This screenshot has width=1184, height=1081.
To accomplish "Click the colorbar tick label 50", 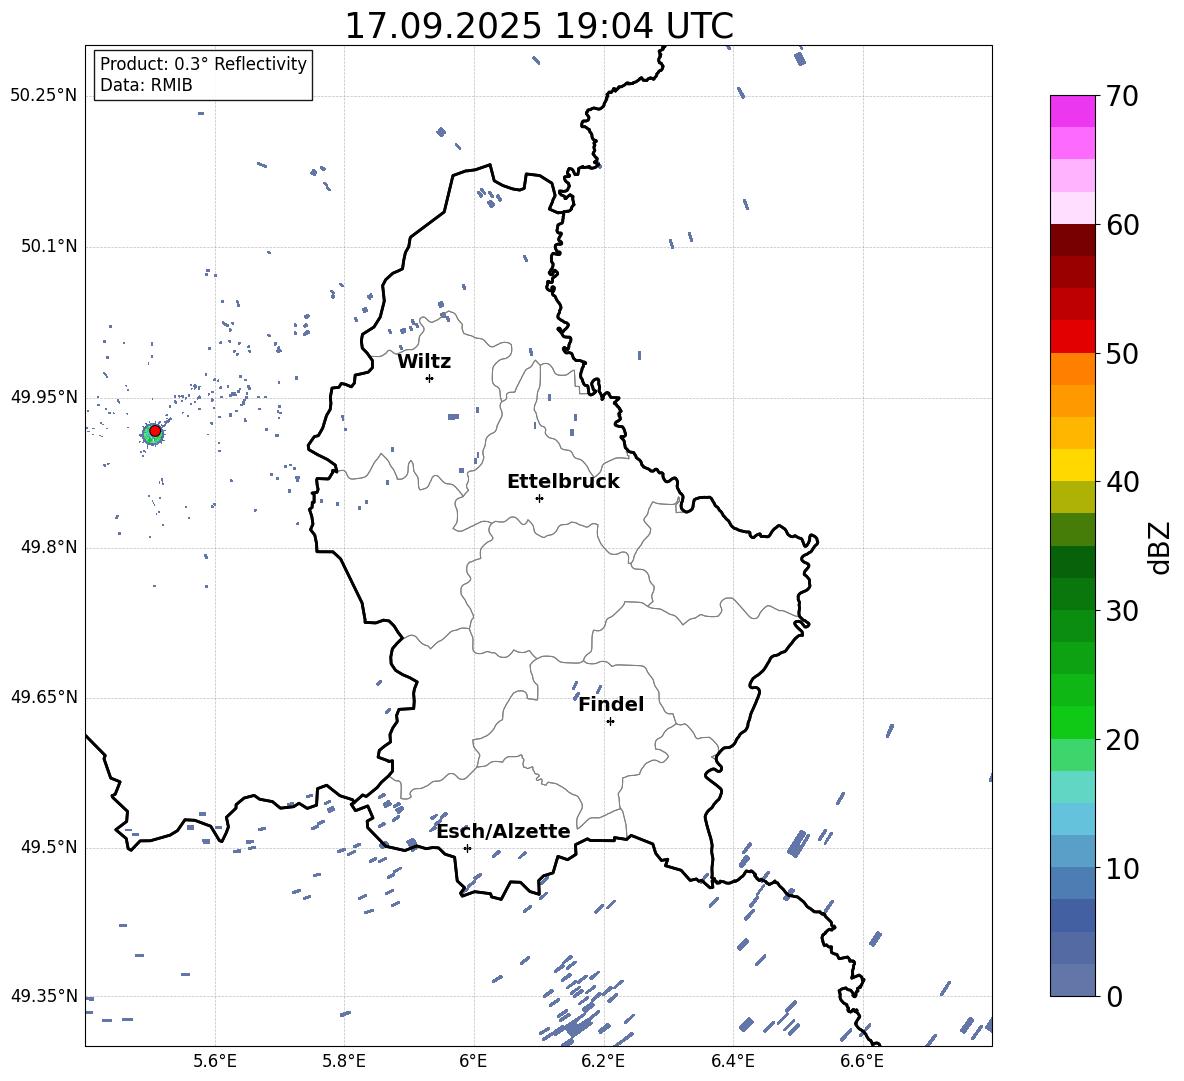I will pos(1121,354).
